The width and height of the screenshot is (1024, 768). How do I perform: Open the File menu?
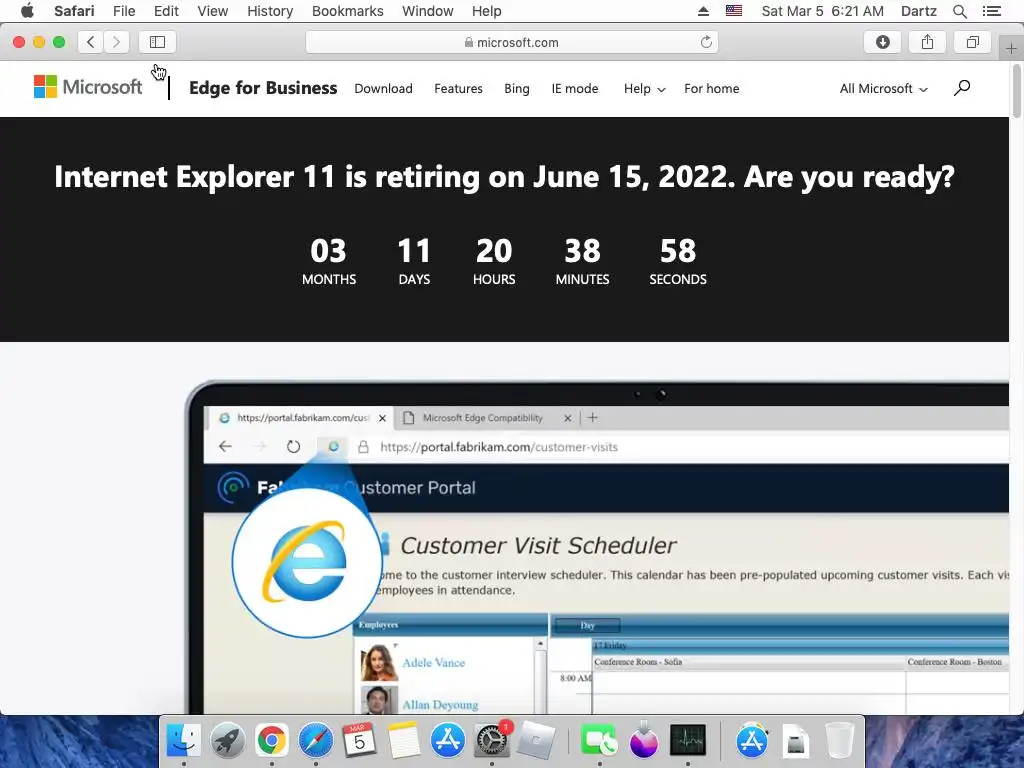pos(124,11)
